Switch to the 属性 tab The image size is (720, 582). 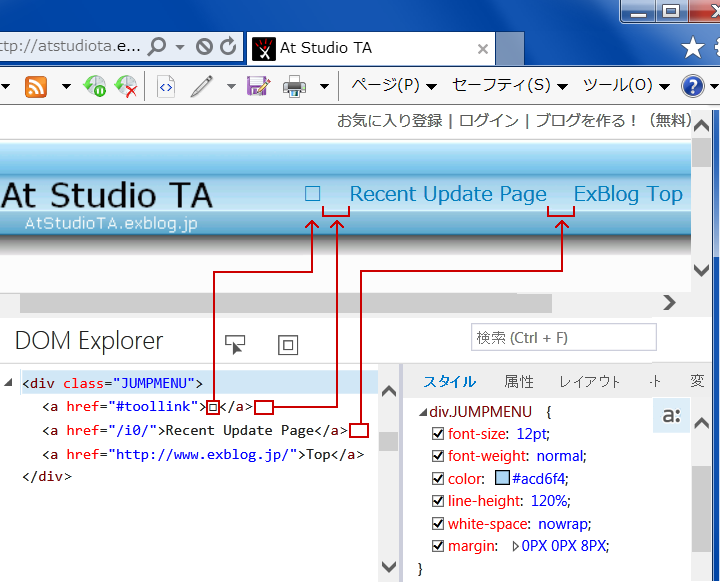click(x=519, y=381)
